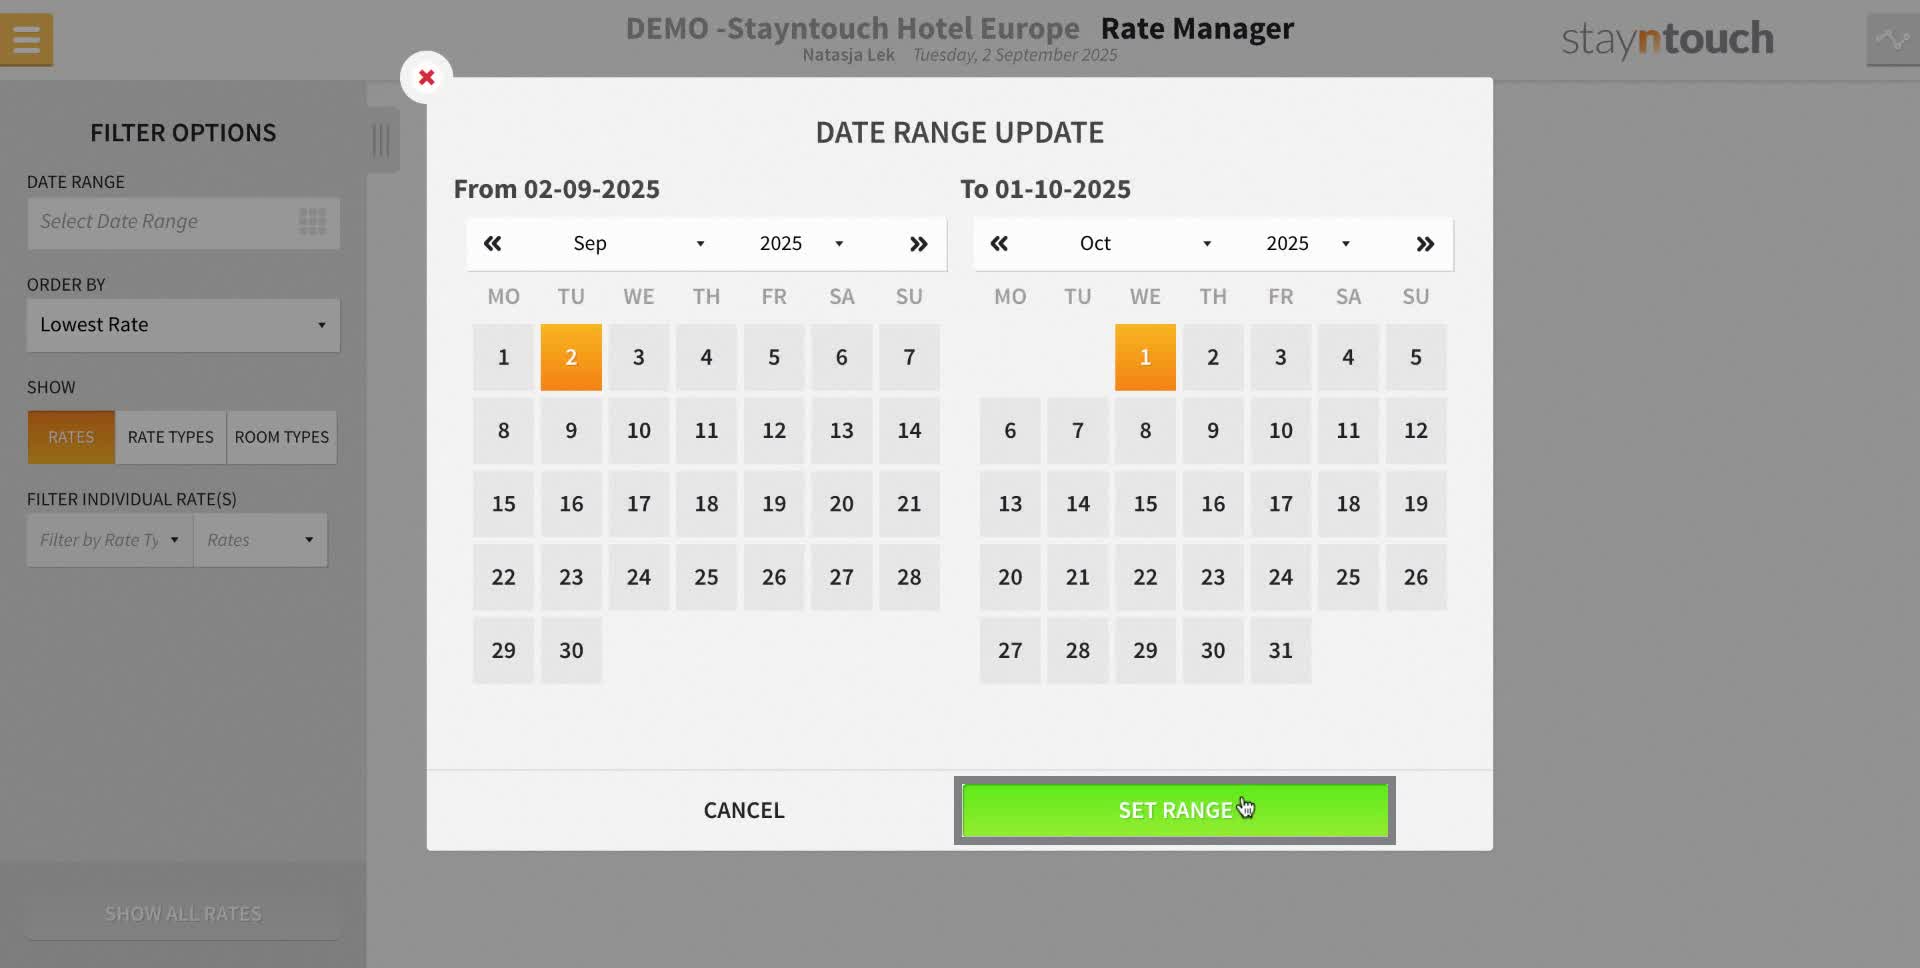Select September 13 in From calendar
Screen dimensions: 1920x968
(x=841, y=430)
